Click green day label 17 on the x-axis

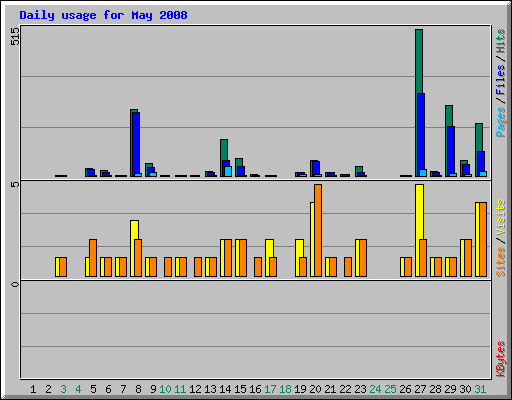point(270,389)
